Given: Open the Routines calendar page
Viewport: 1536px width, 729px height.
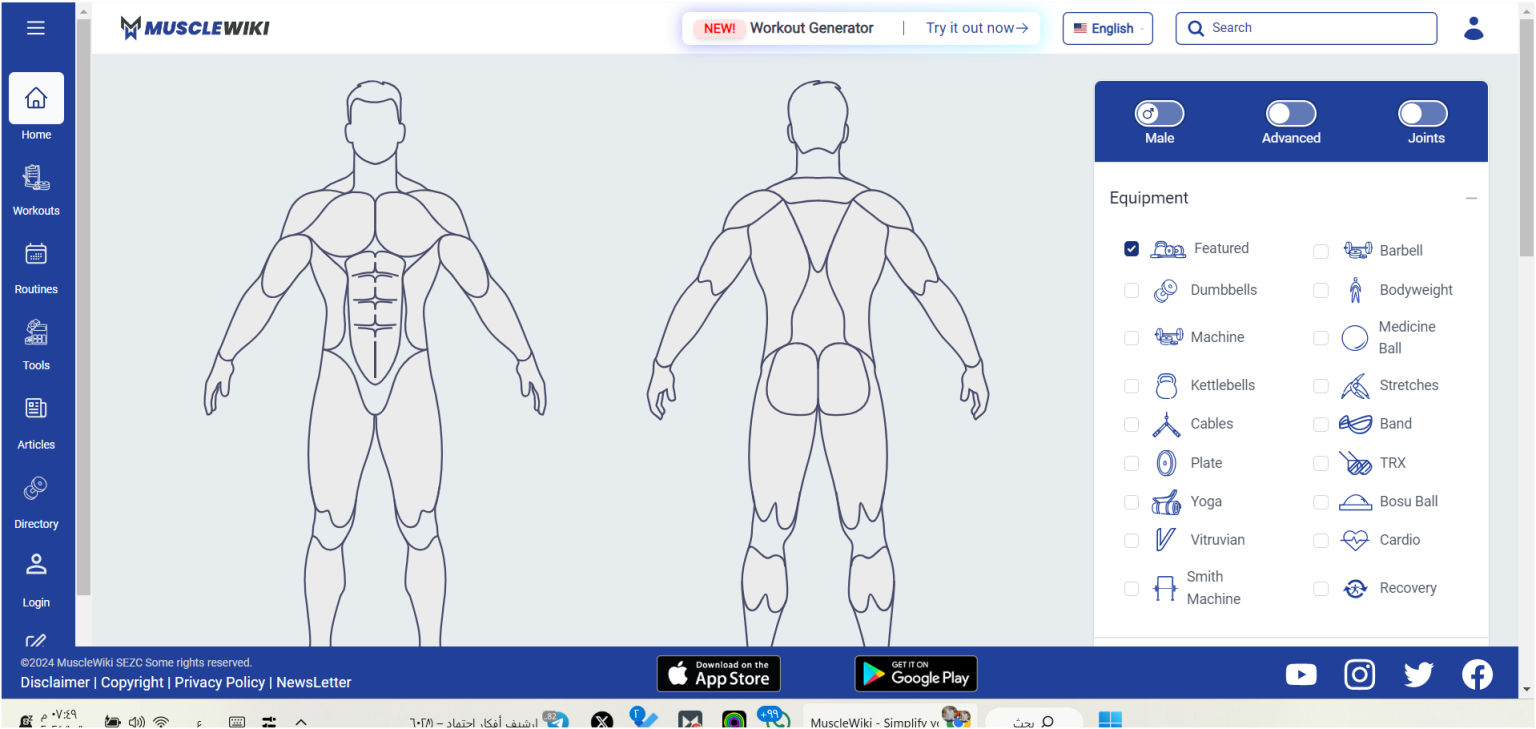Looking at the screenshot, I should point(36,268).
